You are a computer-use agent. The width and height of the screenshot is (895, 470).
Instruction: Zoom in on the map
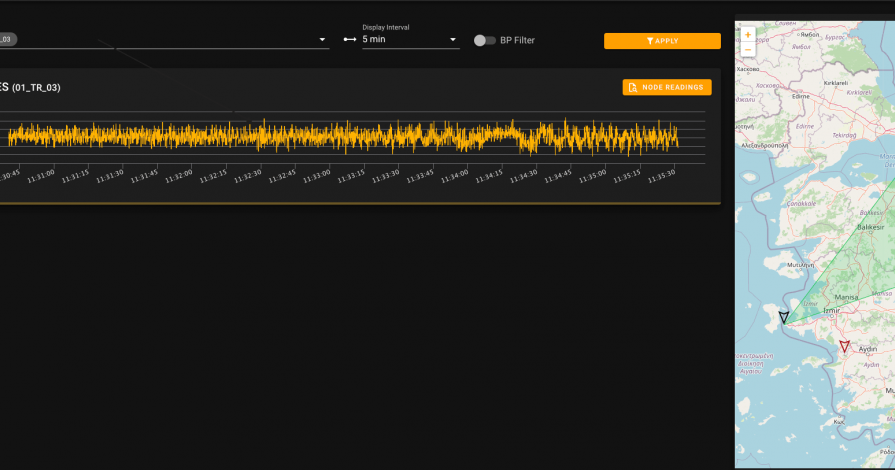point(747,35)
